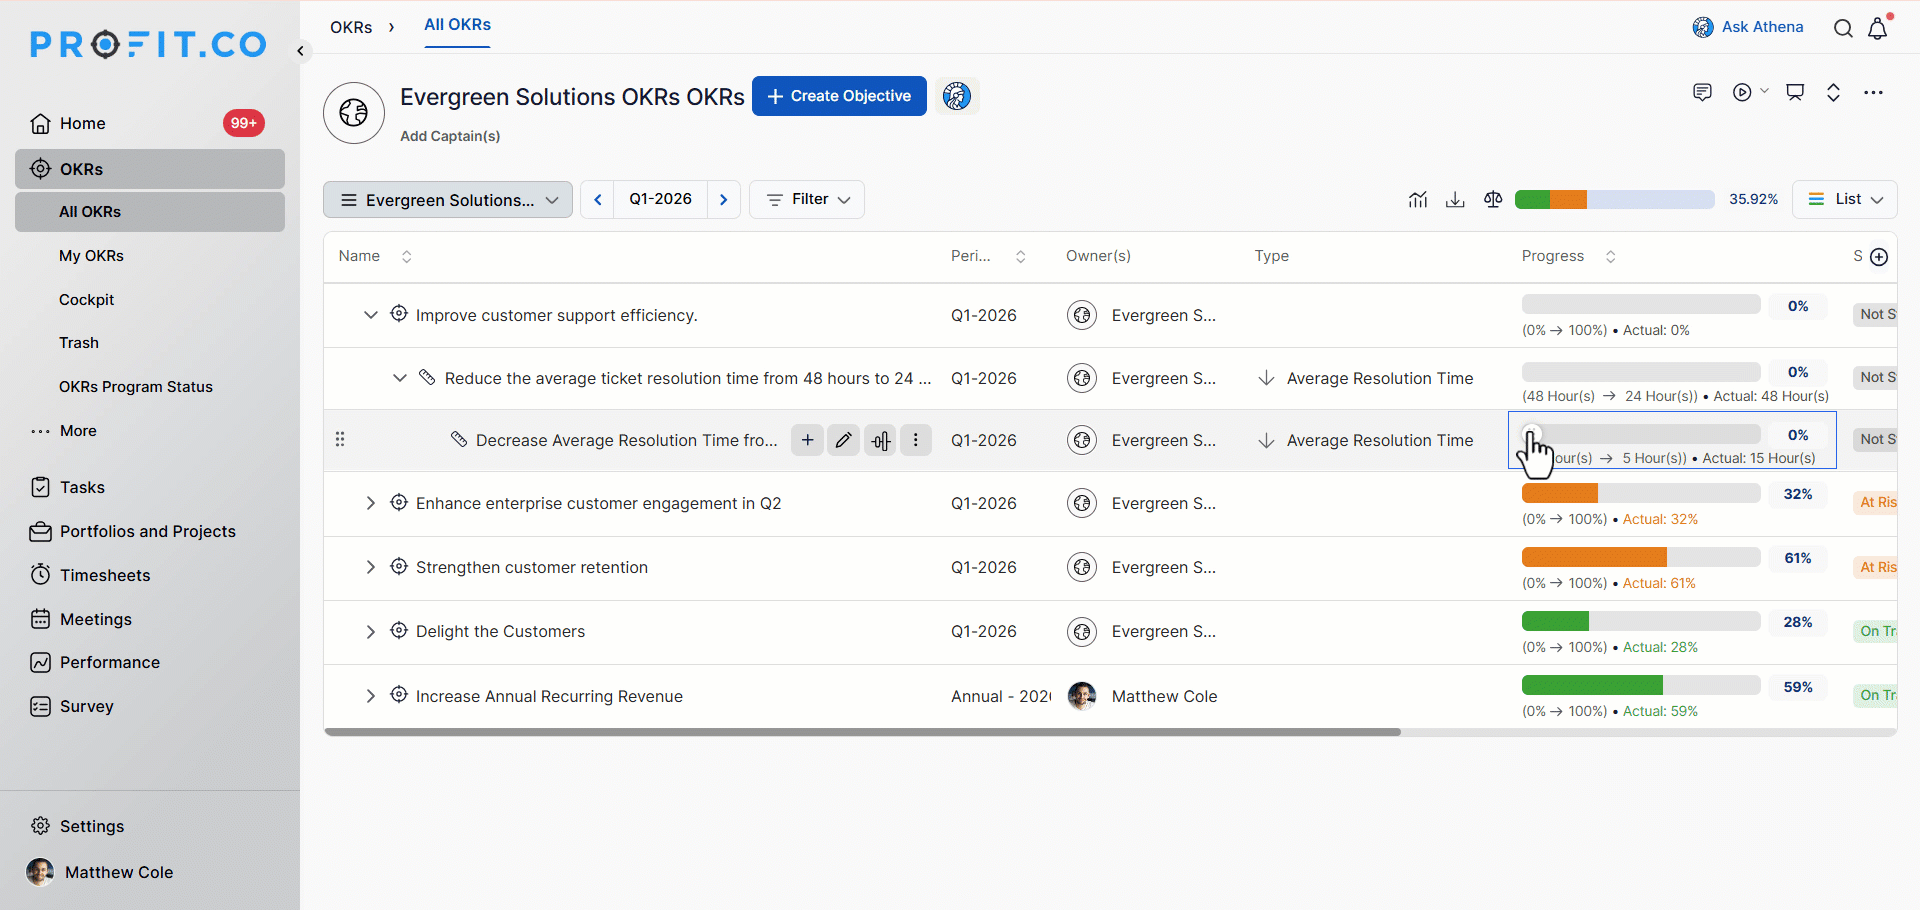
Task: Click the Create Objective button
Action: (839, 96)
